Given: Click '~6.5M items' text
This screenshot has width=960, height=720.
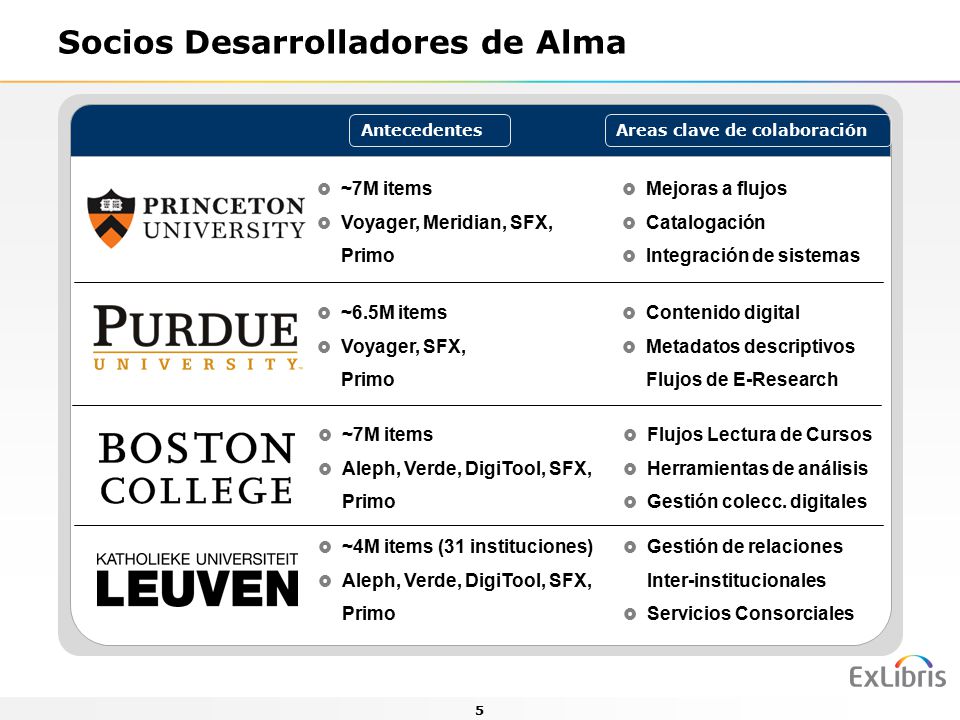Looking at the screenshot, I should coord(394,313).
